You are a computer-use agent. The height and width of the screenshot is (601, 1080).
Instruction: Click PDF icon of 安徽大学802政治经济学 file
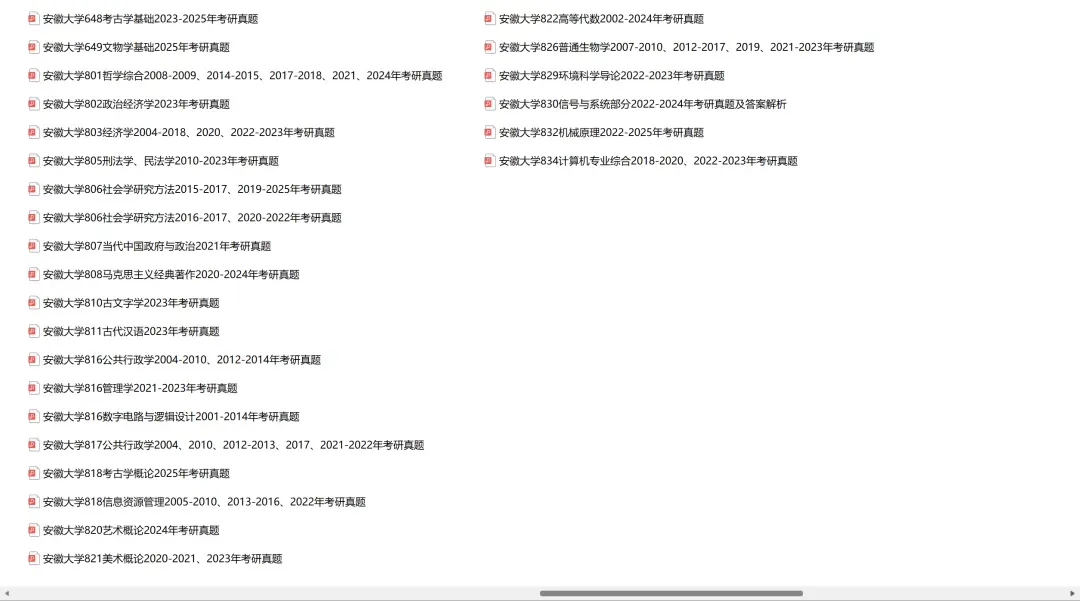(x=33, y=104)
